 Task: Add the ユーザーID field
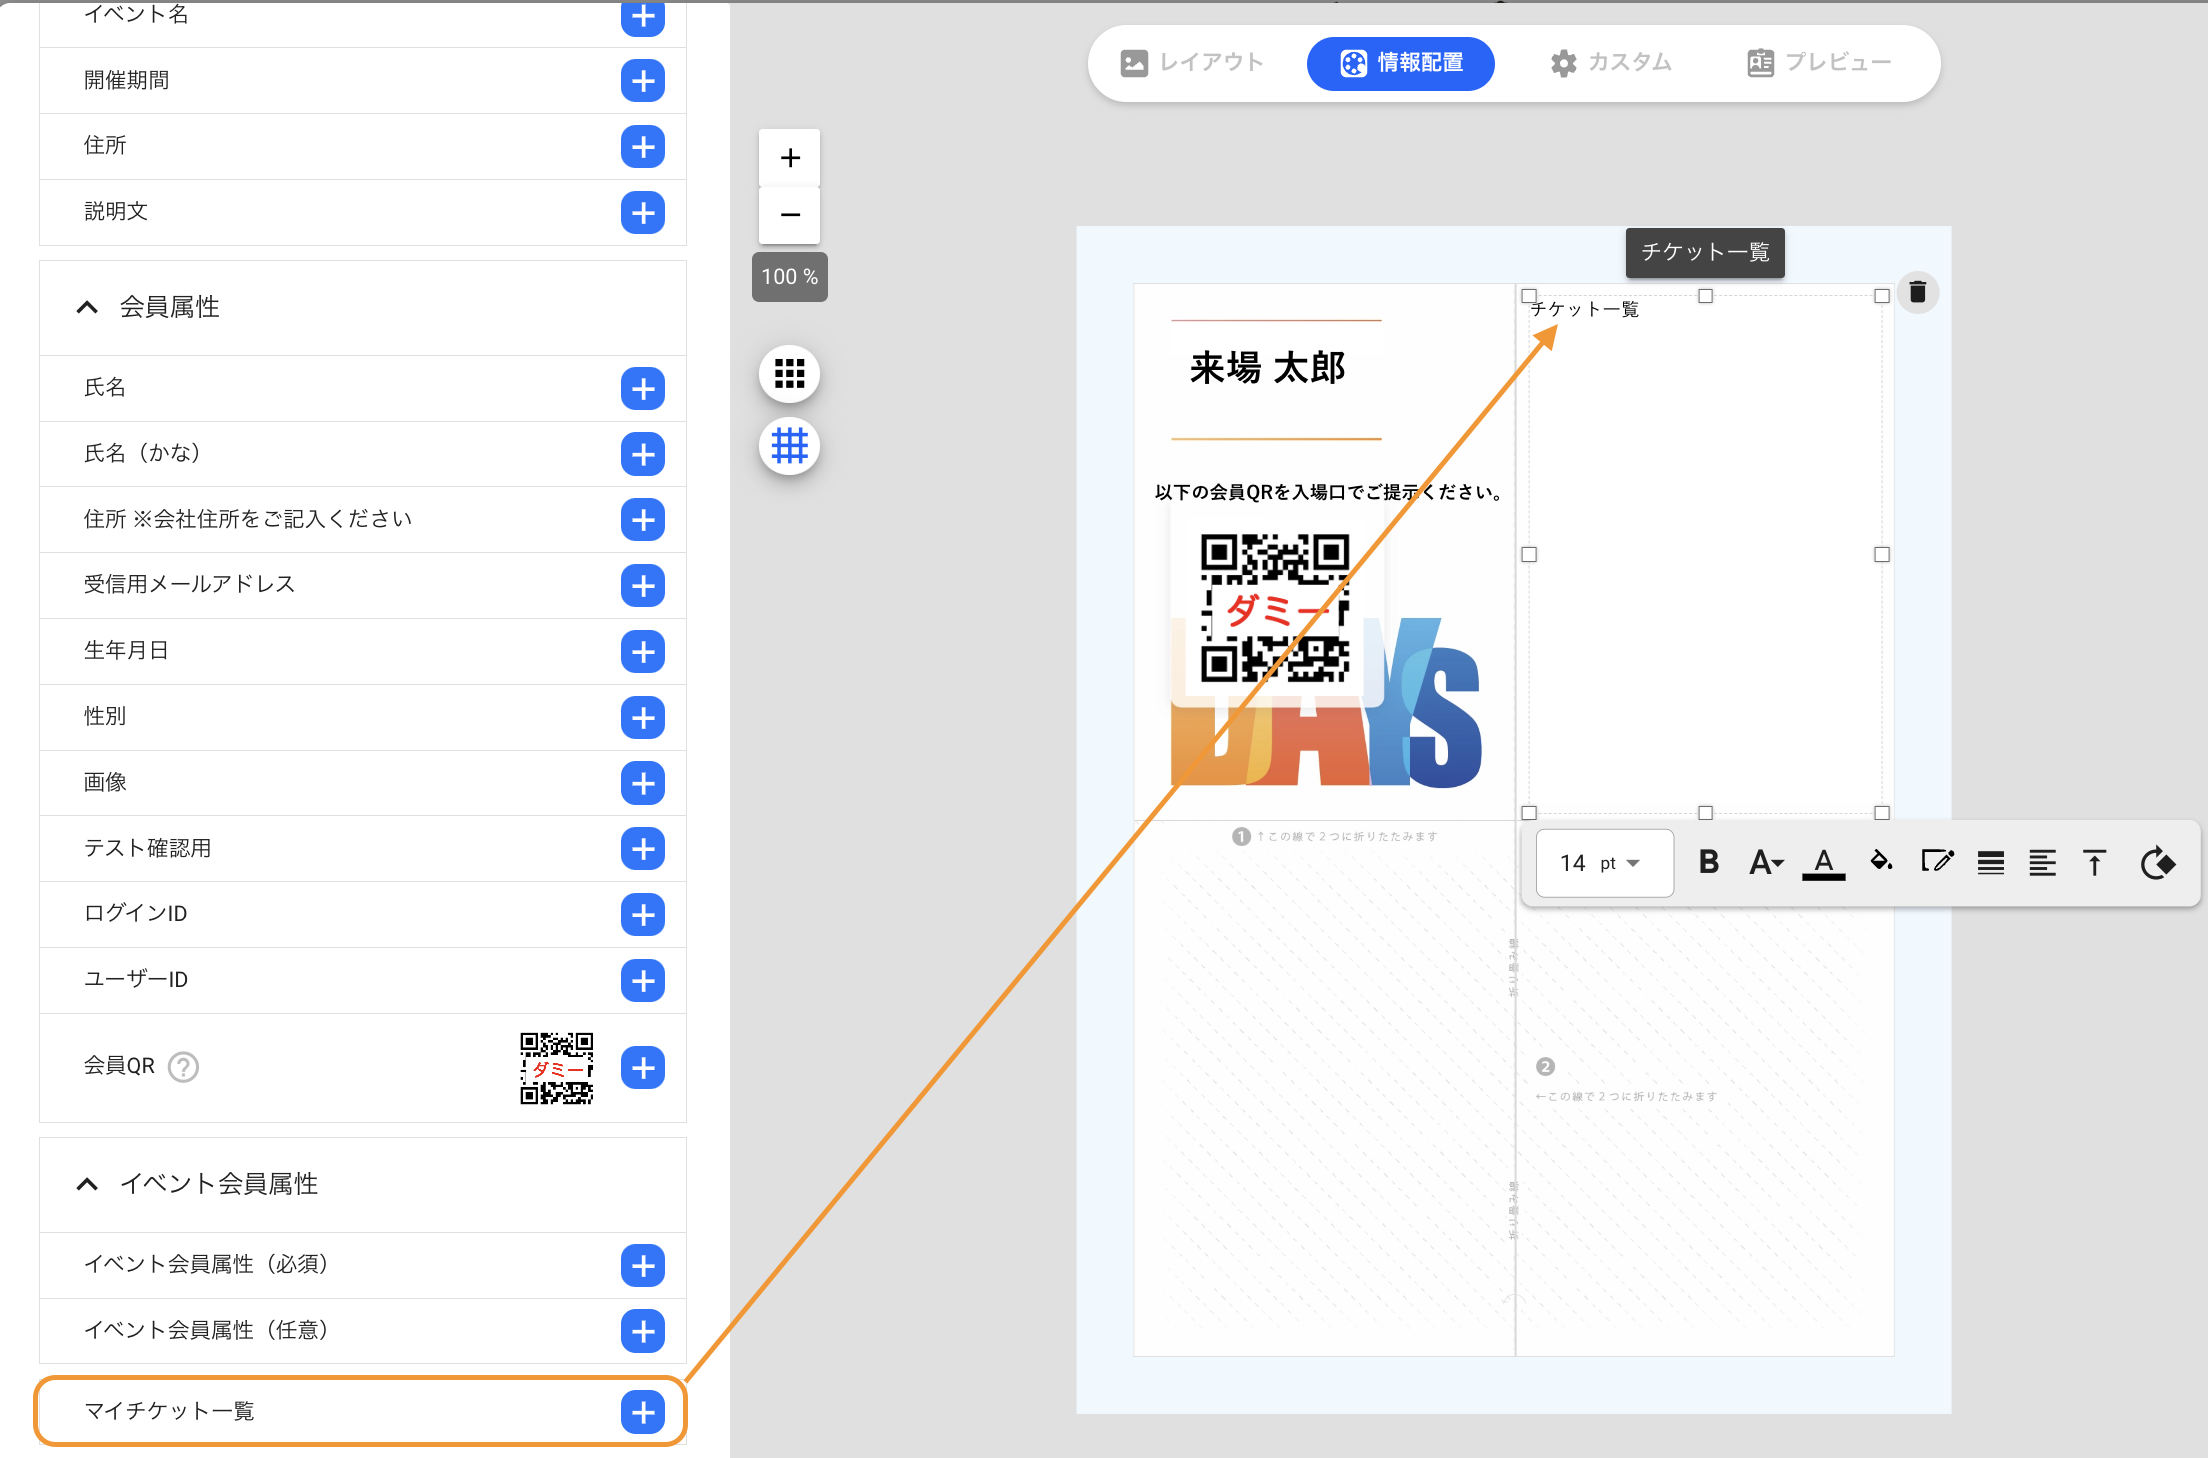[642, 980]
